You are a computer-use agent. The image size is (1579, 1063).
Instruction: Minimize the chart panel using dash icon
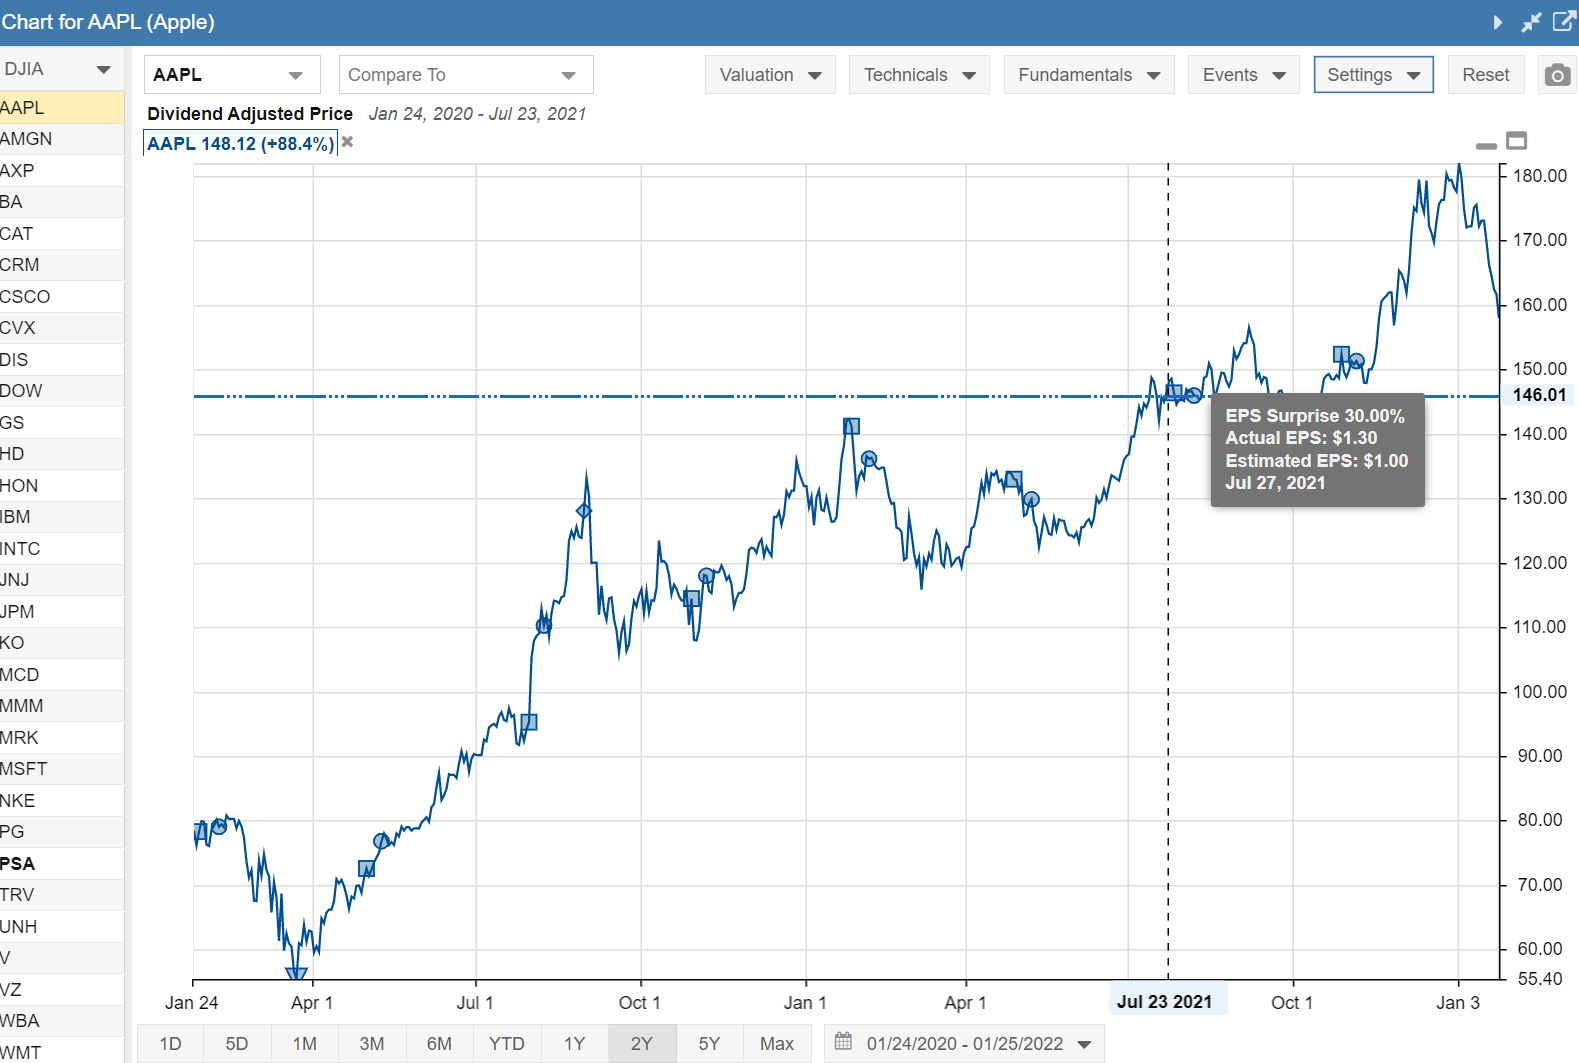[1486, 145]
